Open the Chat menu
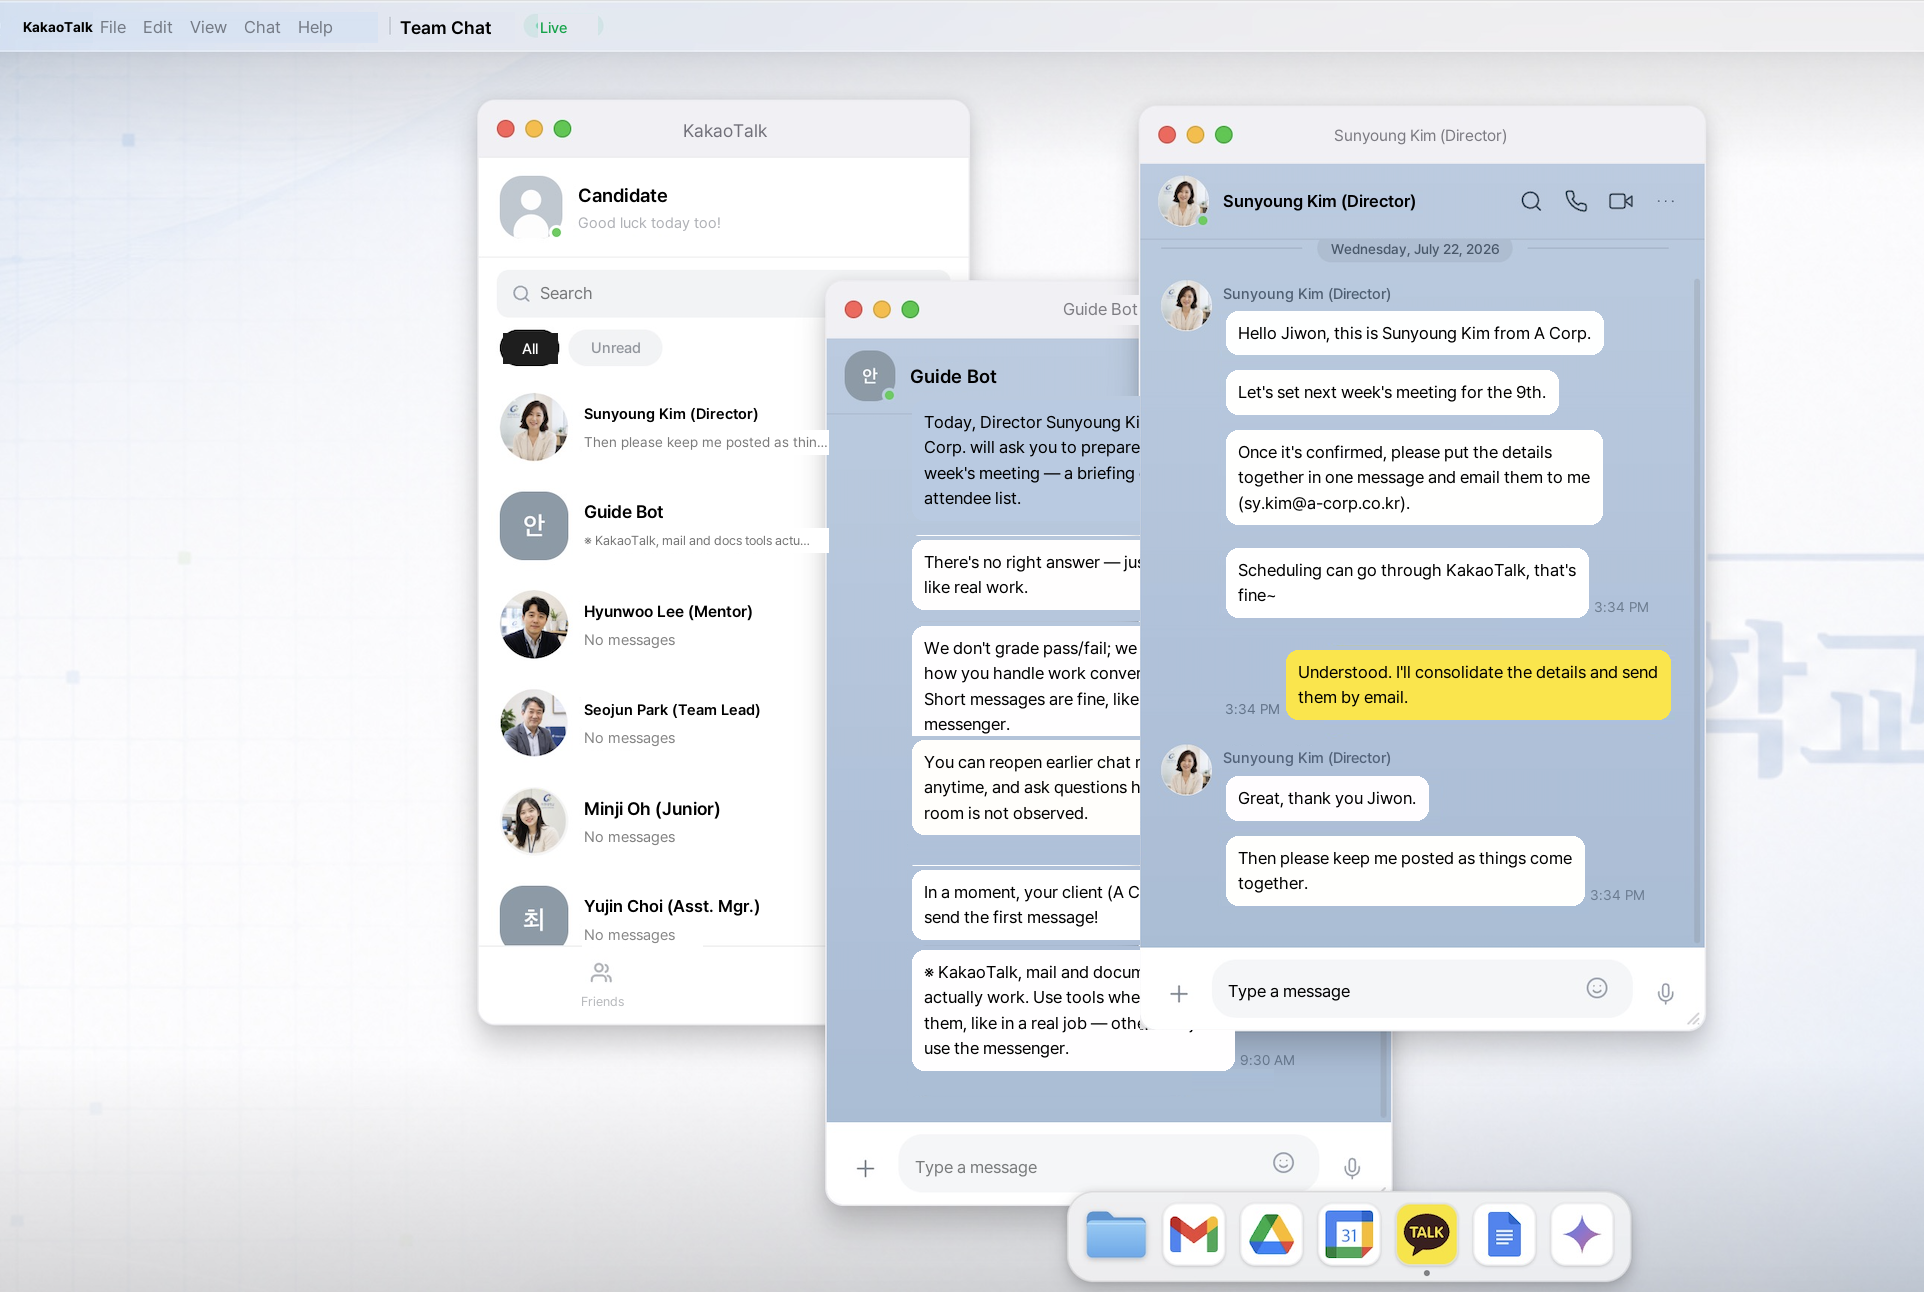The image size is (1924, 1292). (262, 27)
